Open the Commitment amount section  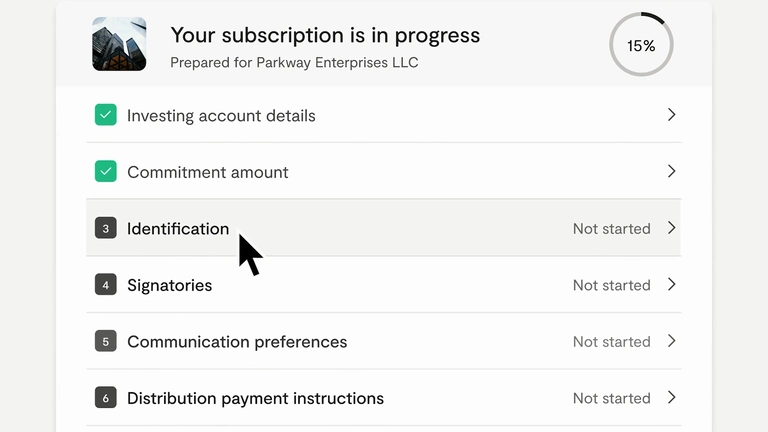point(207,172)
